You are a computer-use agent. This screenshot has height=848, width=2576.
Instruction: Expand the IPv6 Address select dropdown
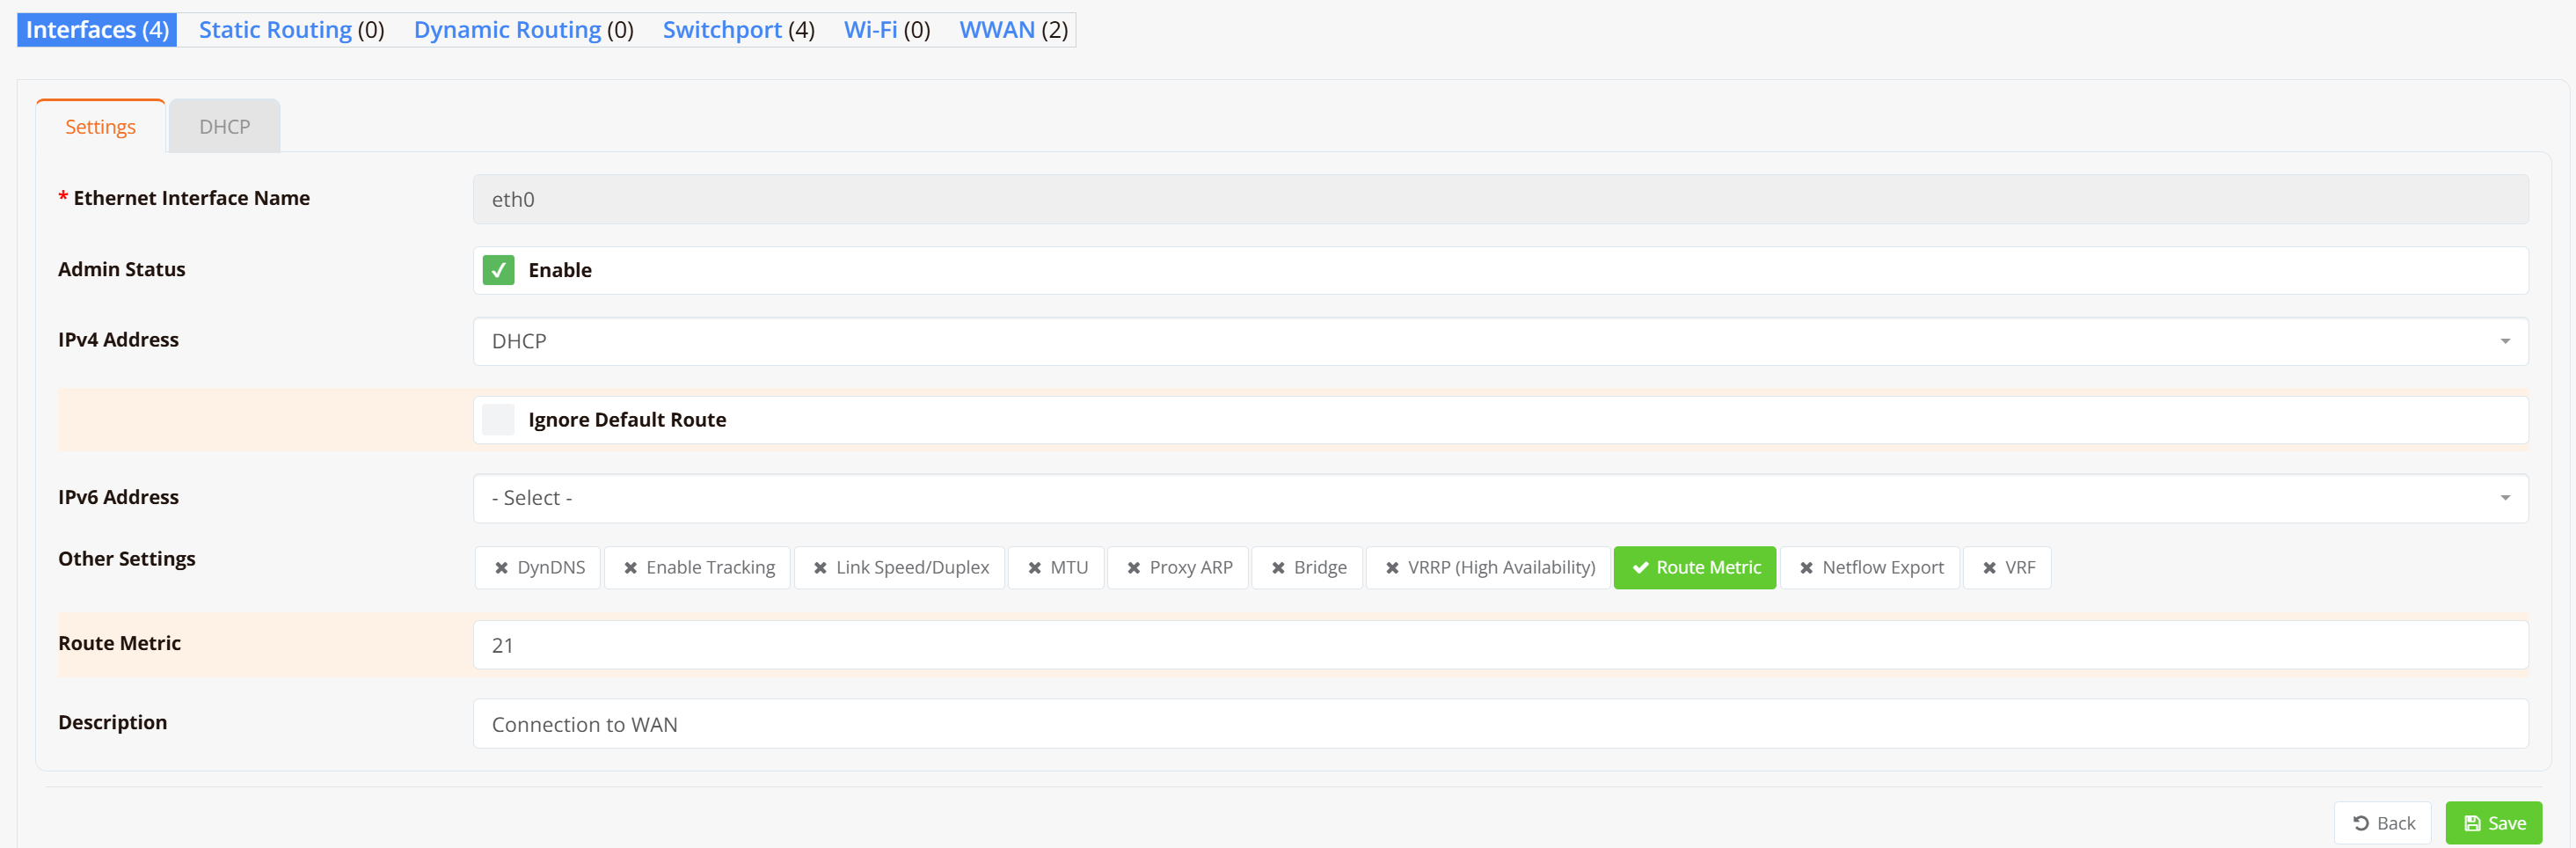coord(1500,498)
